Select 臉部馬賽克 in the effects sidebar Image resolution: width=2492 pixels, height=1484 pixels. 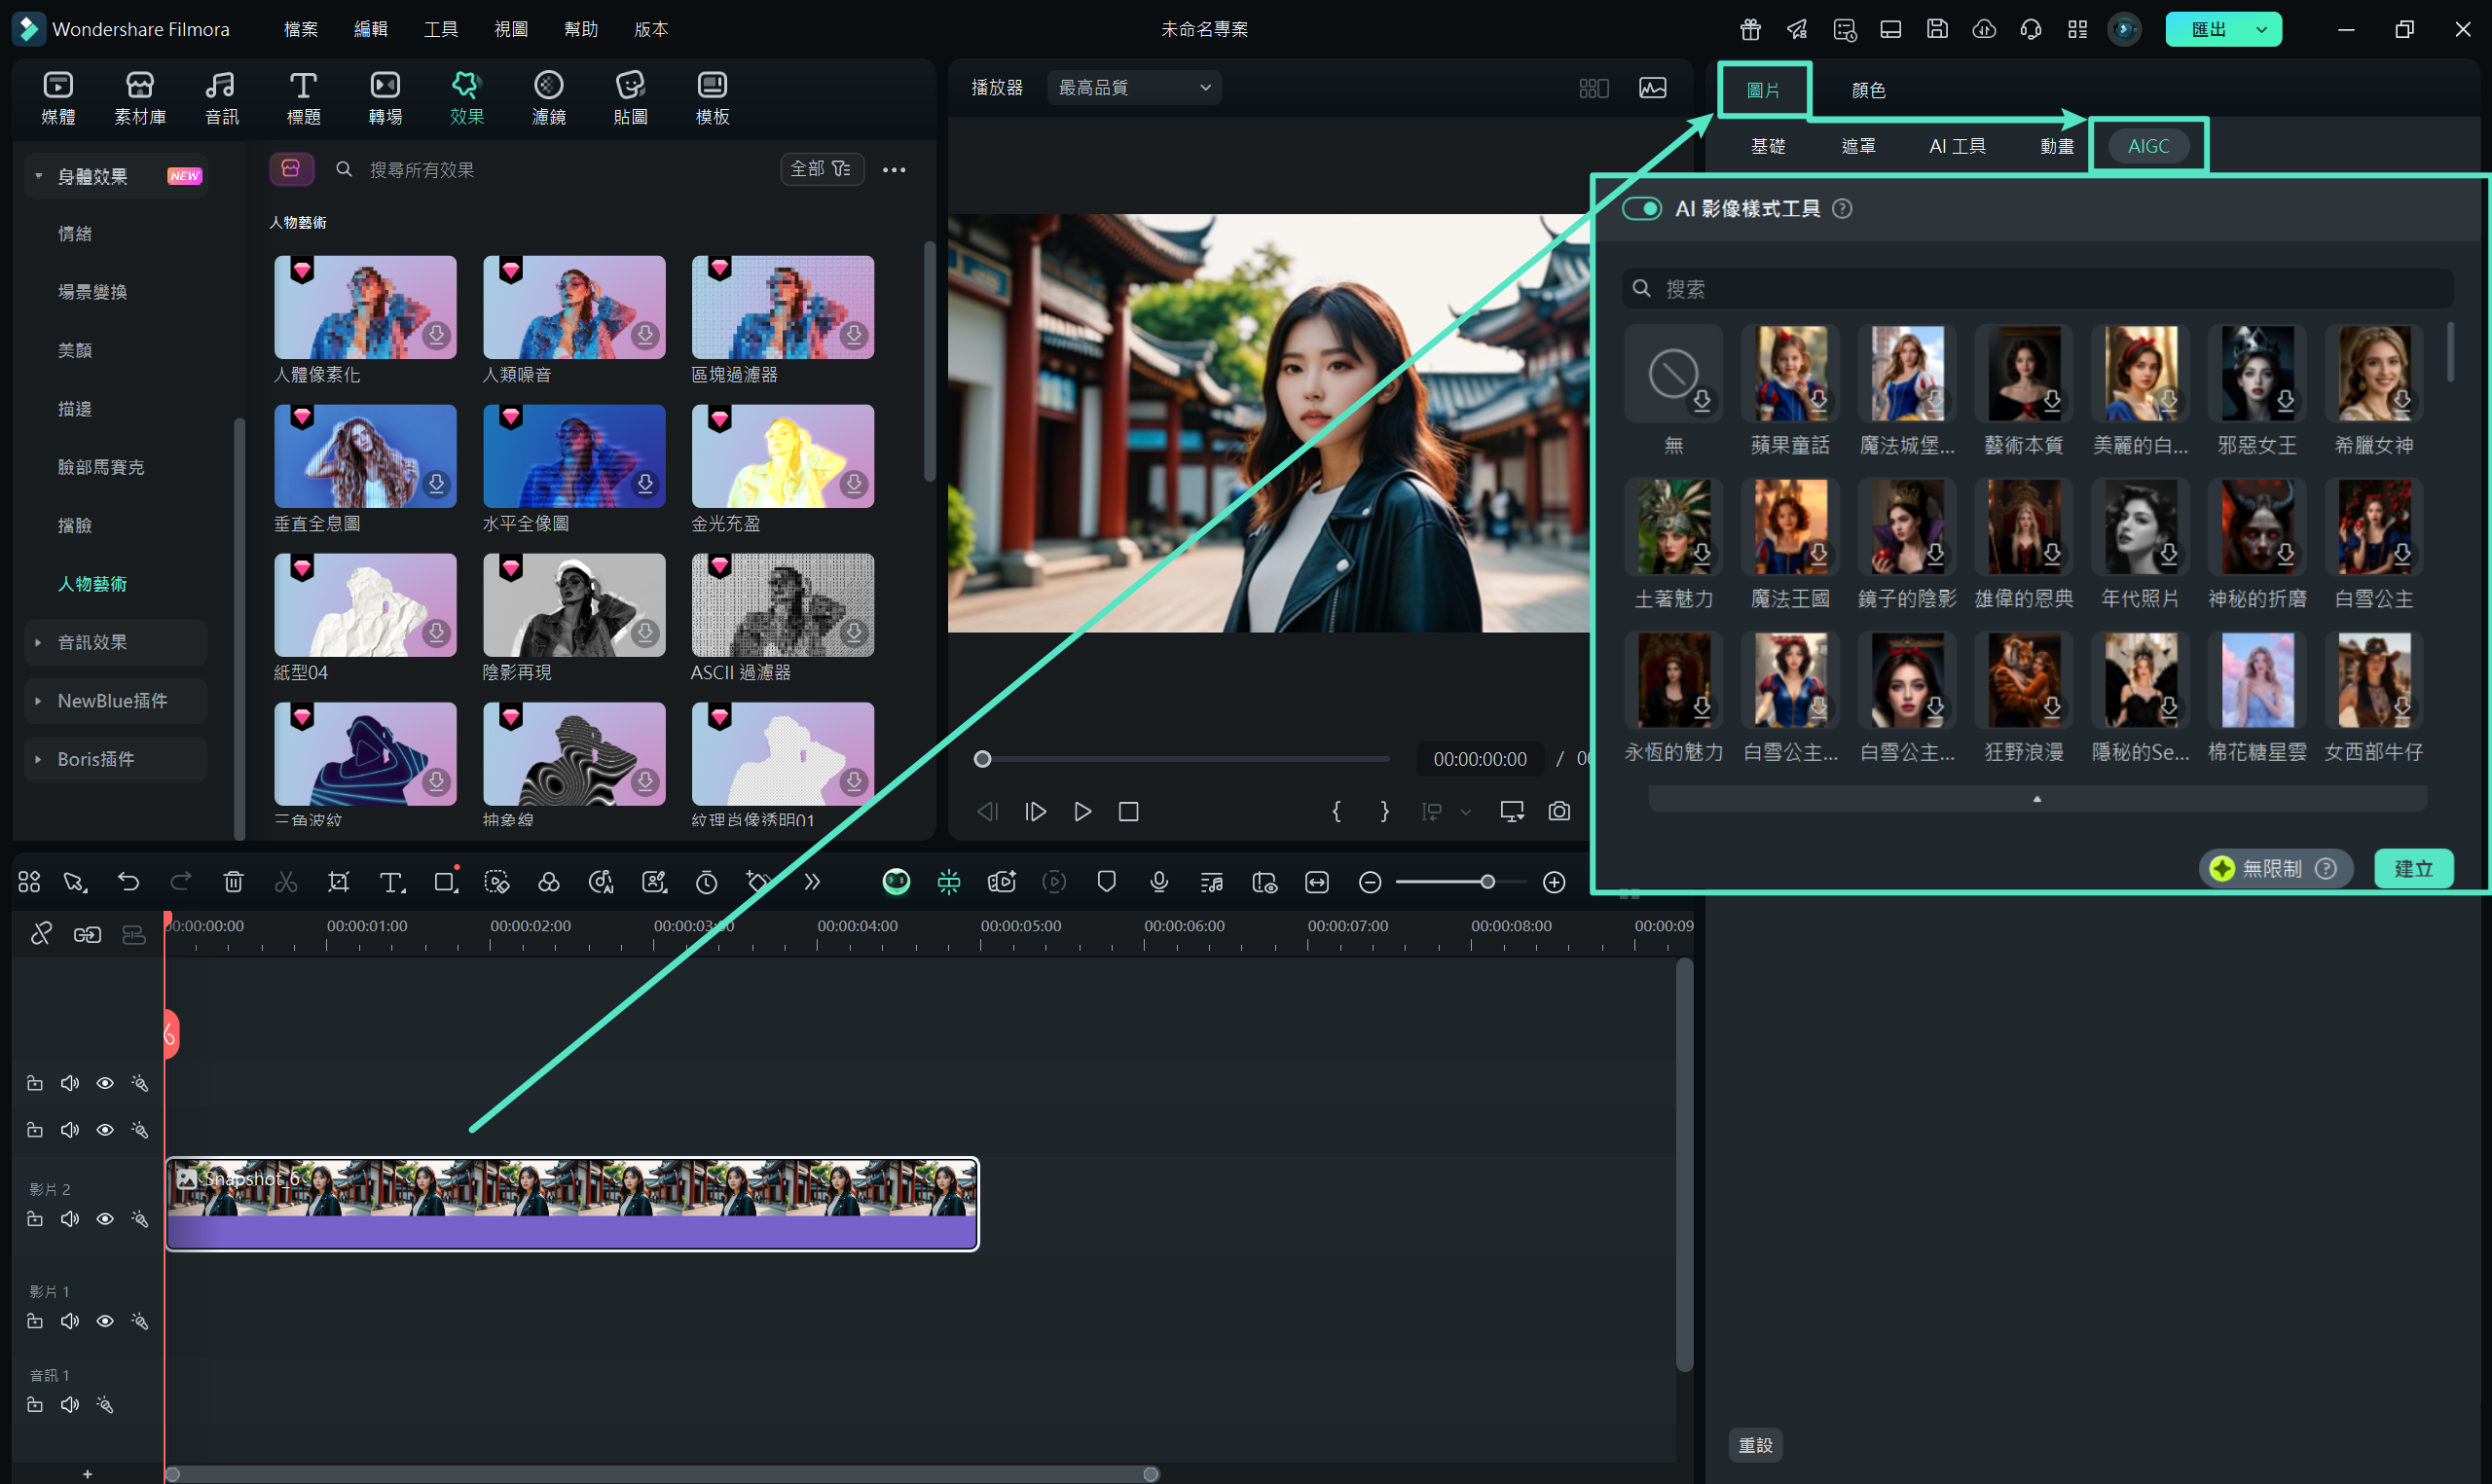point(101,467)
